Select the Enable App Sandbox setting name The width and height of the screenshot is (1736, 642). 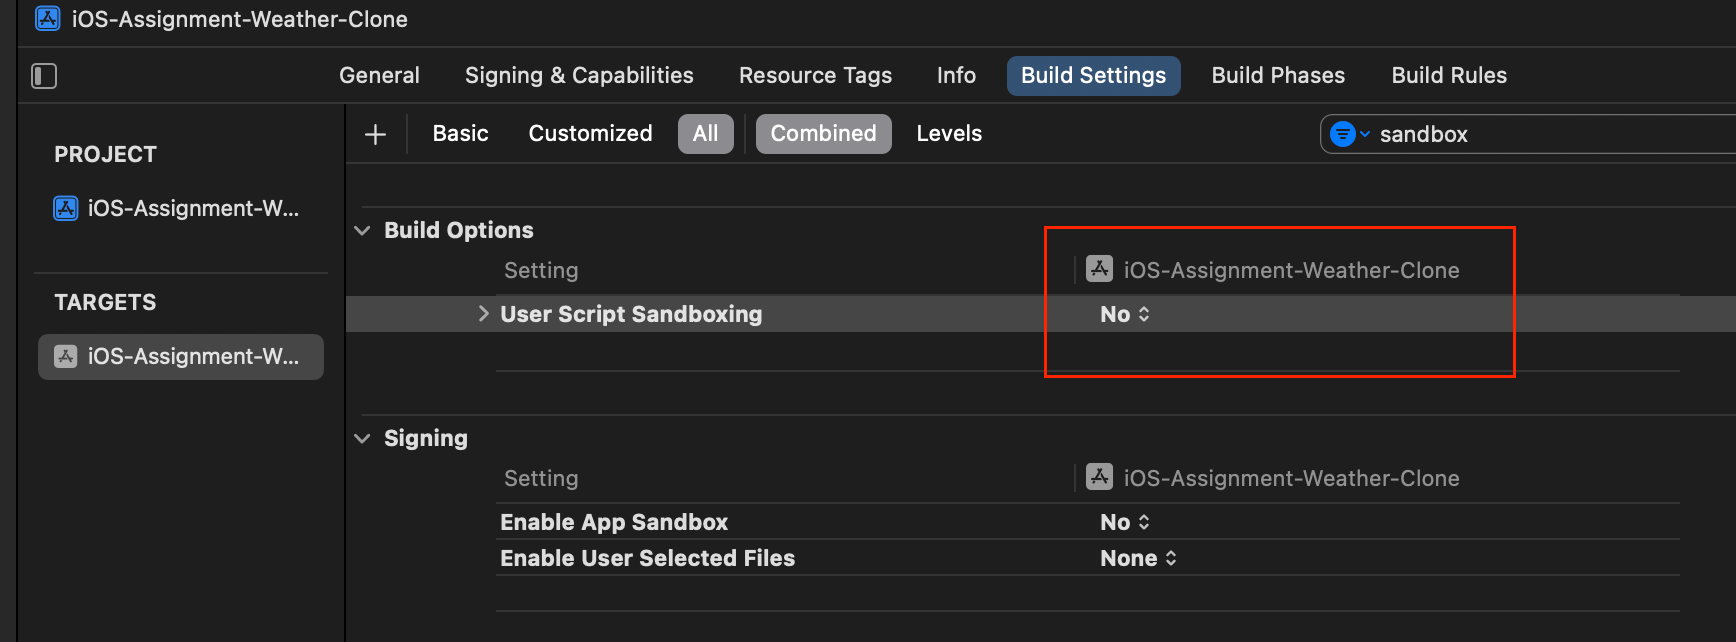(614, 522)
